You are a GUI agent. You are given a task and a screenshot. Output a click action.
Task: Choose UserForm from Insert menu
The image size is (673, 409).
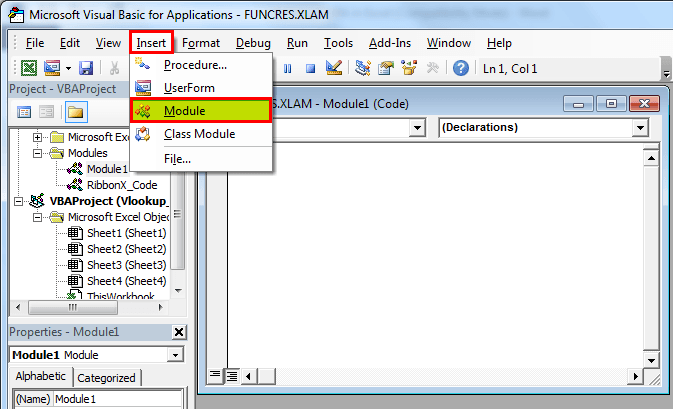(x=201, y=88)
